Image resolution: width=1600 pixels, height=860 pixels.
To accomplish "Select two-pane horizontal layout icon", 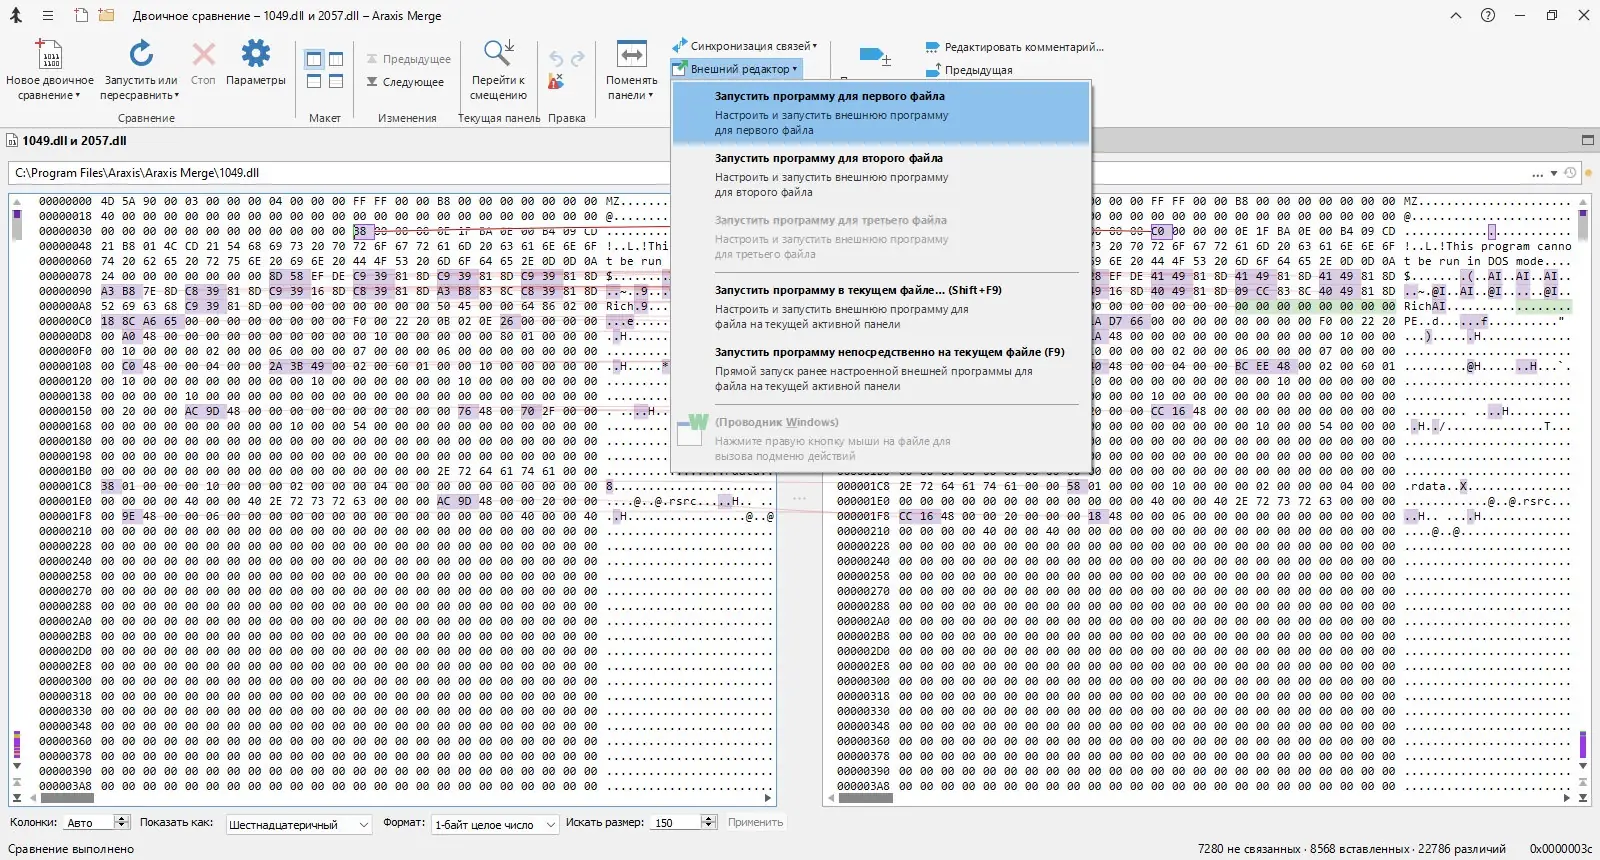I will click(314, 82).
